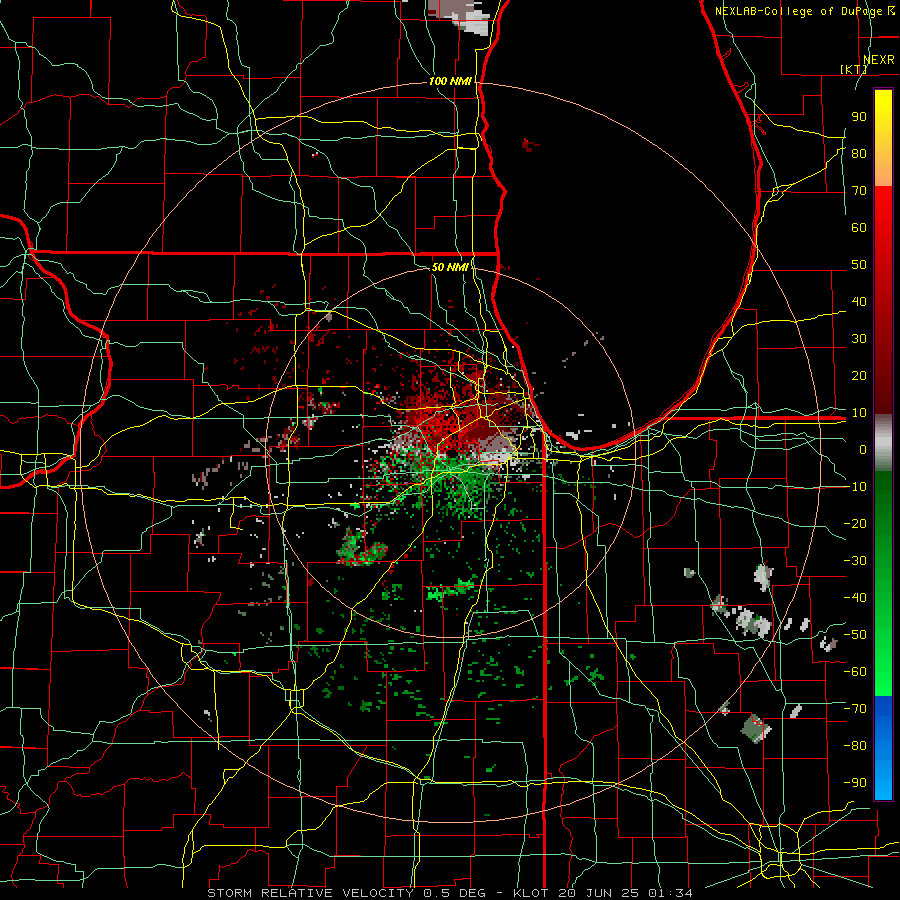Image resolution: width=900 pixels, height=900 pixels.
Task: Click the 01:34 timestamp
Action: coord(670,893)
